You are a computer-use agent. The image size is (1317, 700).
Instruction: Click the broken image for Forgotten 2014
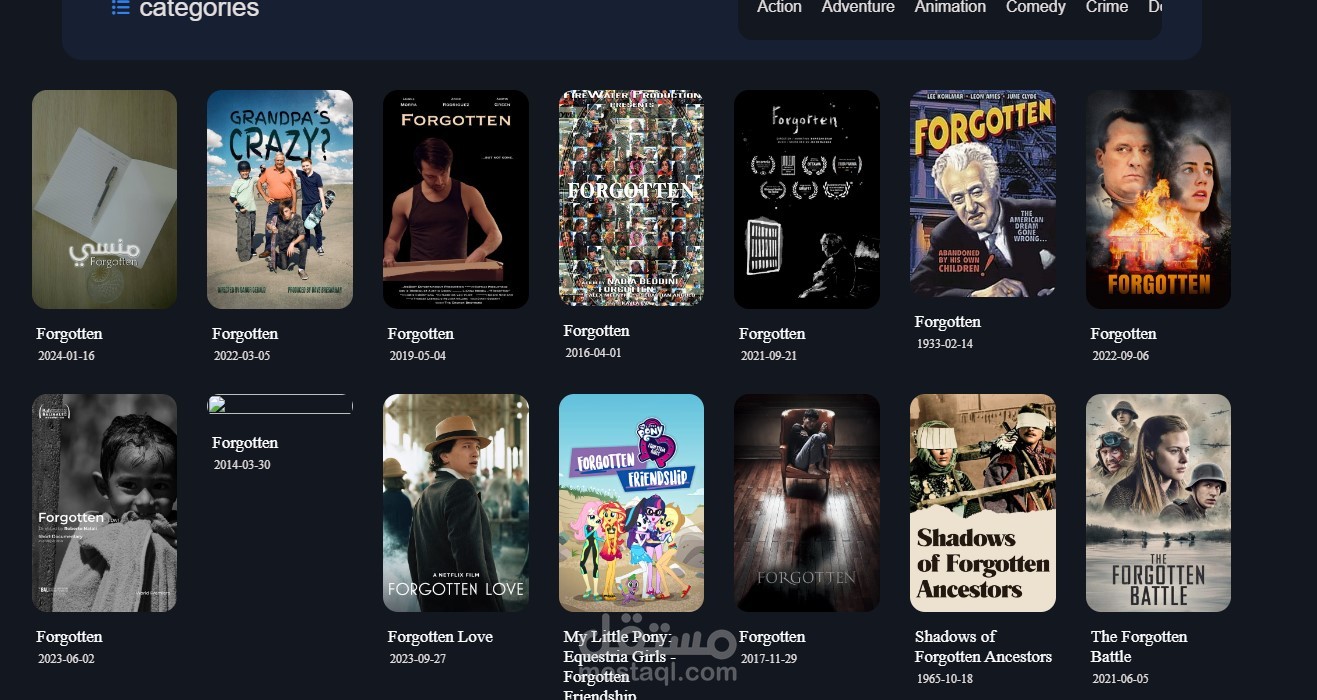click(280, 404)
